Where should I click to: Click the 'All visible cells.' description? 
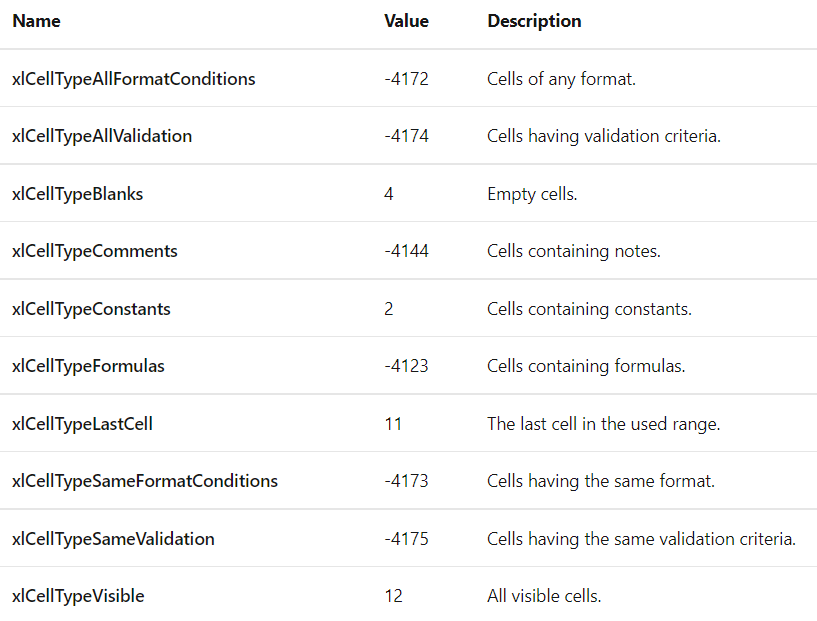[x=544, y=596]
